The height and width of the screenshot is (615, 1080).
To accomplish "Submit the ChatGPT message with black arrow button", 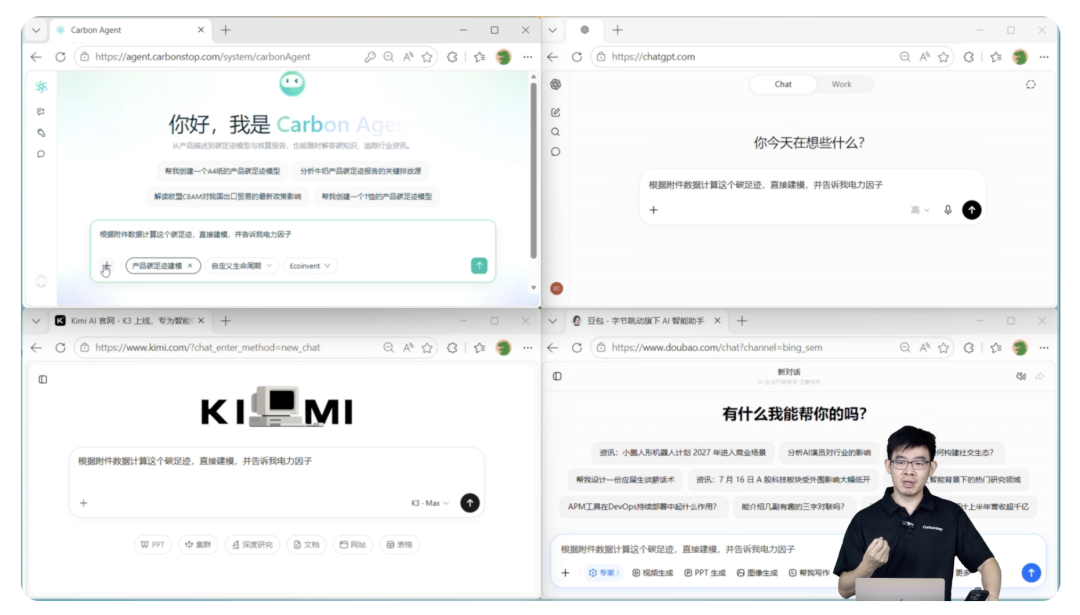I will (x=971, y=210).
